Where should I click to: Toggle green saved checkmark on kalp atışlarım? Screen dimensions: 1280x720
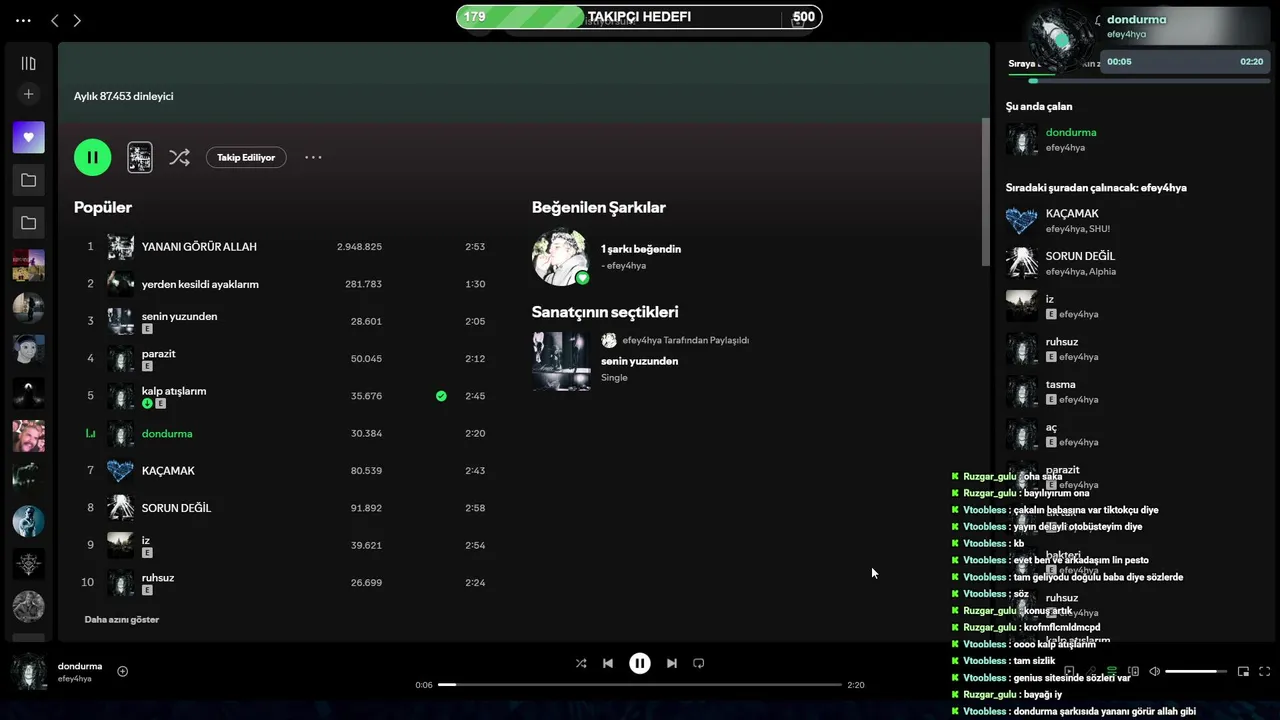[x=441, y=396]
